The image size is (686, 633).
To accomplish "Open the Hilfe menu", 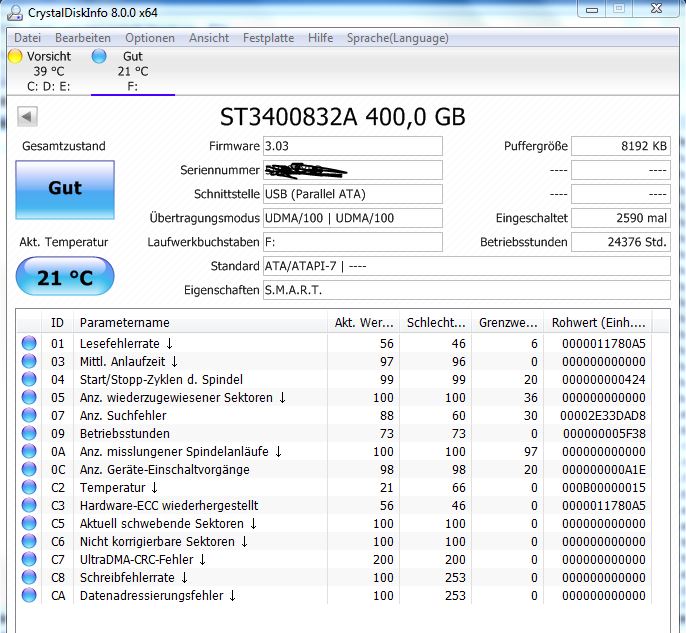I will (x=320, y=38).
